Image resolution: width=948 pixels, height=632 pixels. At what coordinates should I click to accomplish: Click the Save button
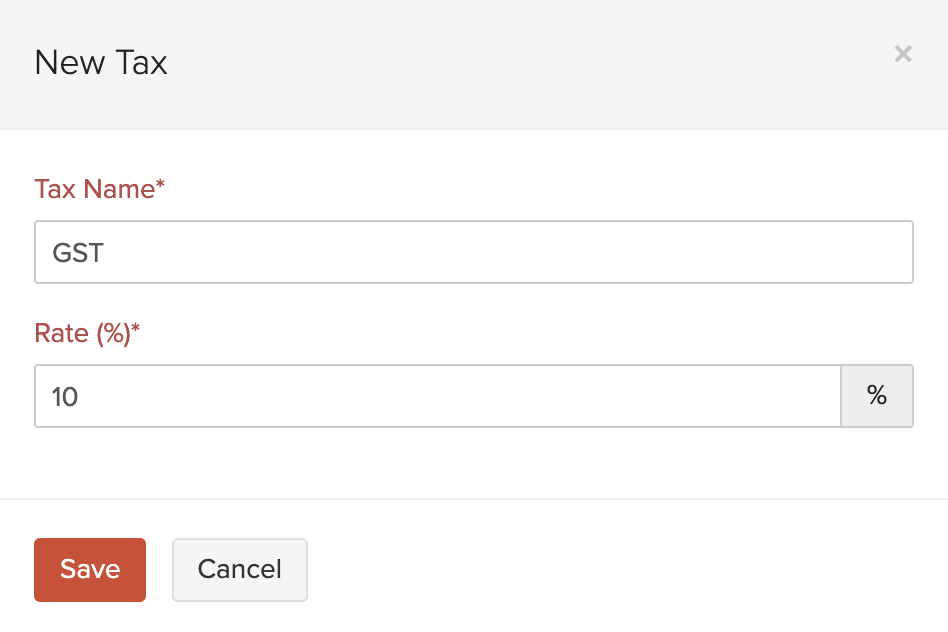[x=90, y=570]
